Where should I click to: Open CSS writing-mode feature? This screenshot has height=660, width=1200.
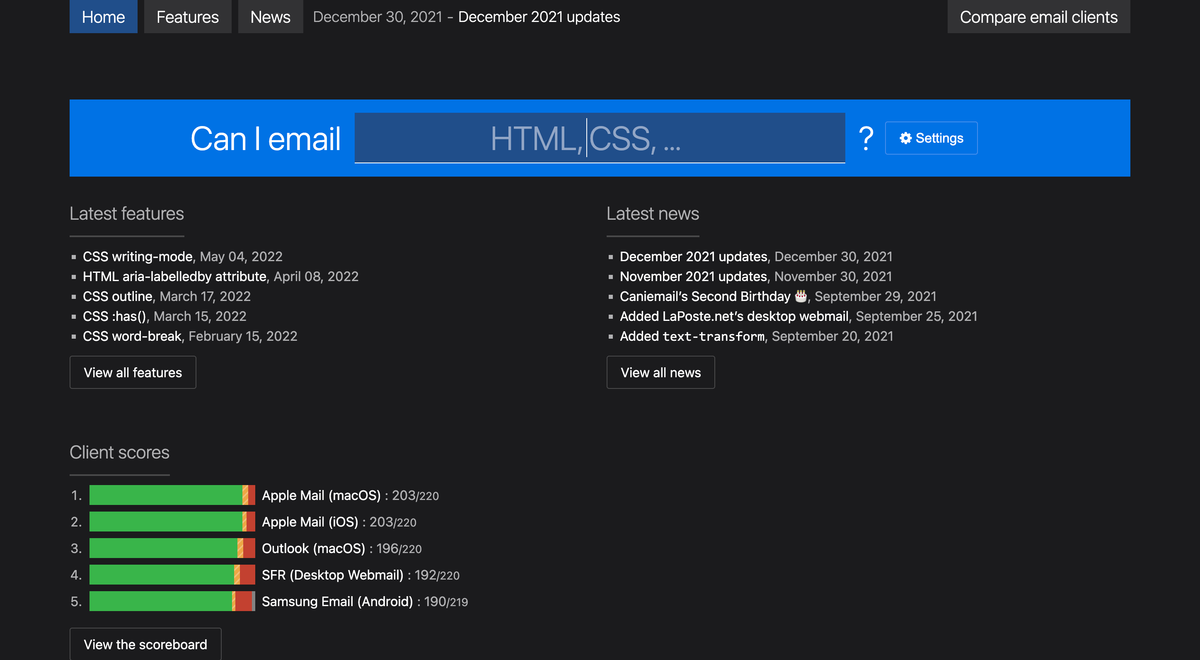[x=139, y=257]
